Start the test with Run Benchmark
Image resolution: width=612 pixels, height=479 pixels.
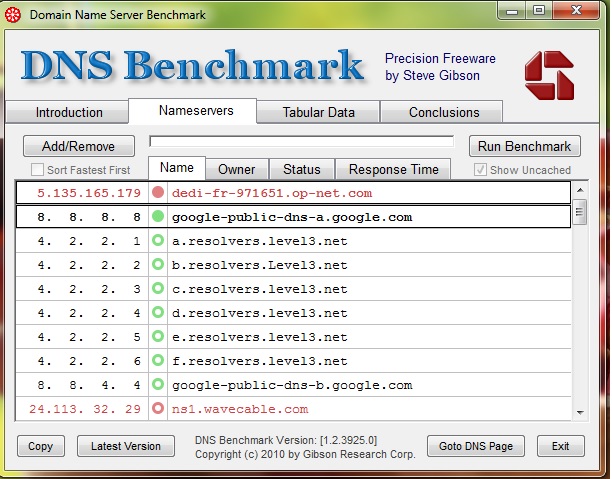[x=525, y=146]
